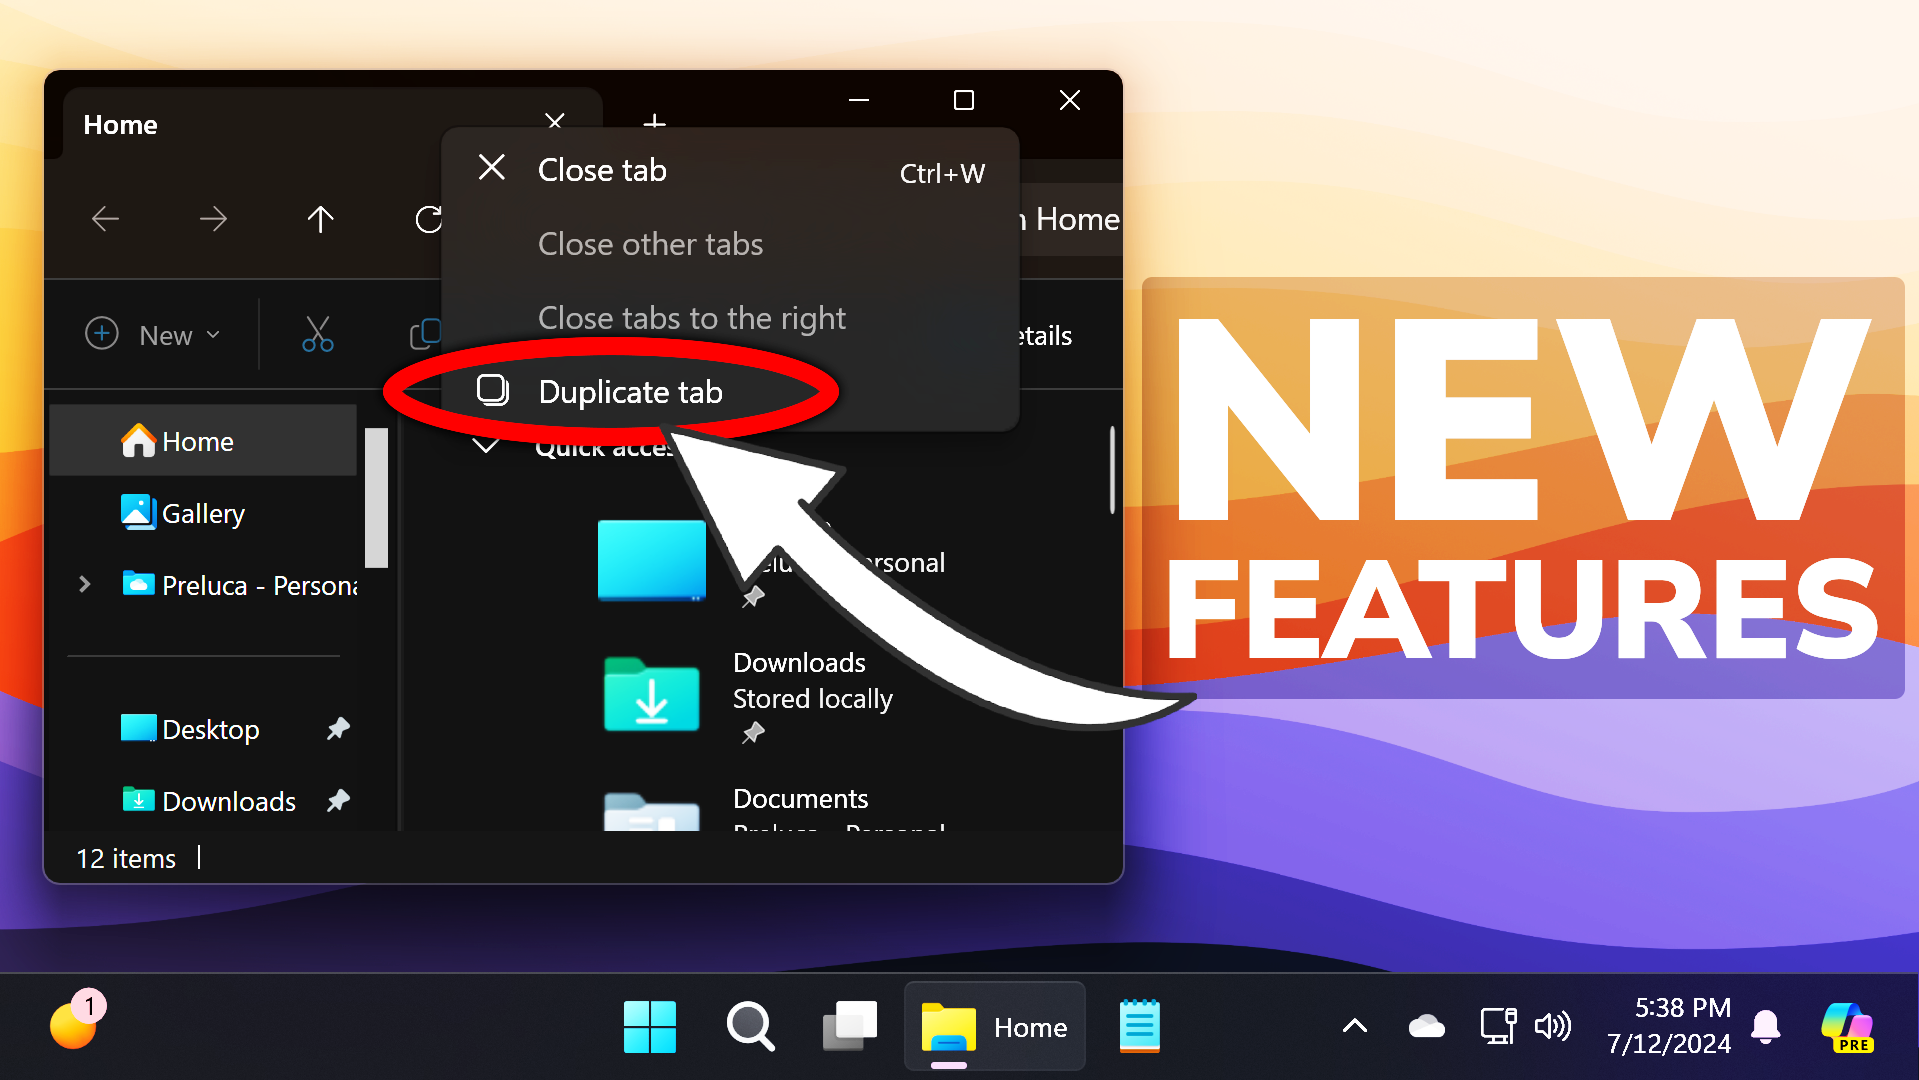
Task: Click the refresh icon
Action: 428,219
